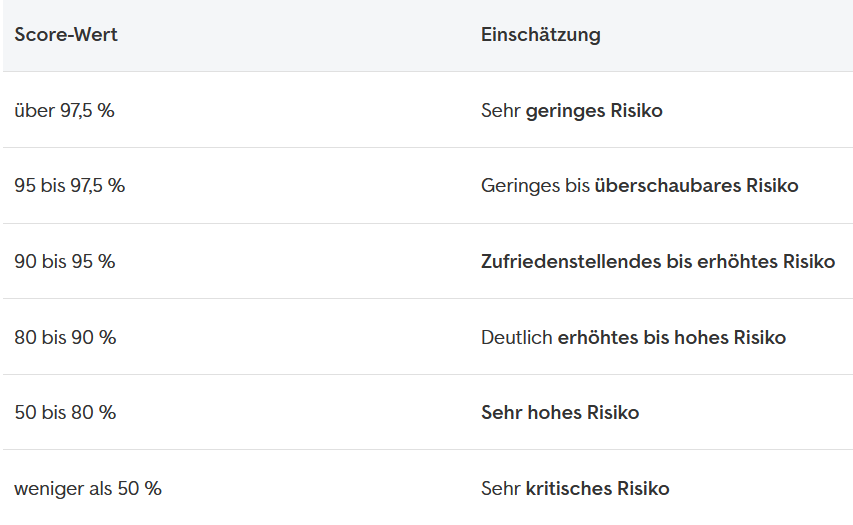Select the '50 bis 80 %' score cell

[x=65, y=413]
